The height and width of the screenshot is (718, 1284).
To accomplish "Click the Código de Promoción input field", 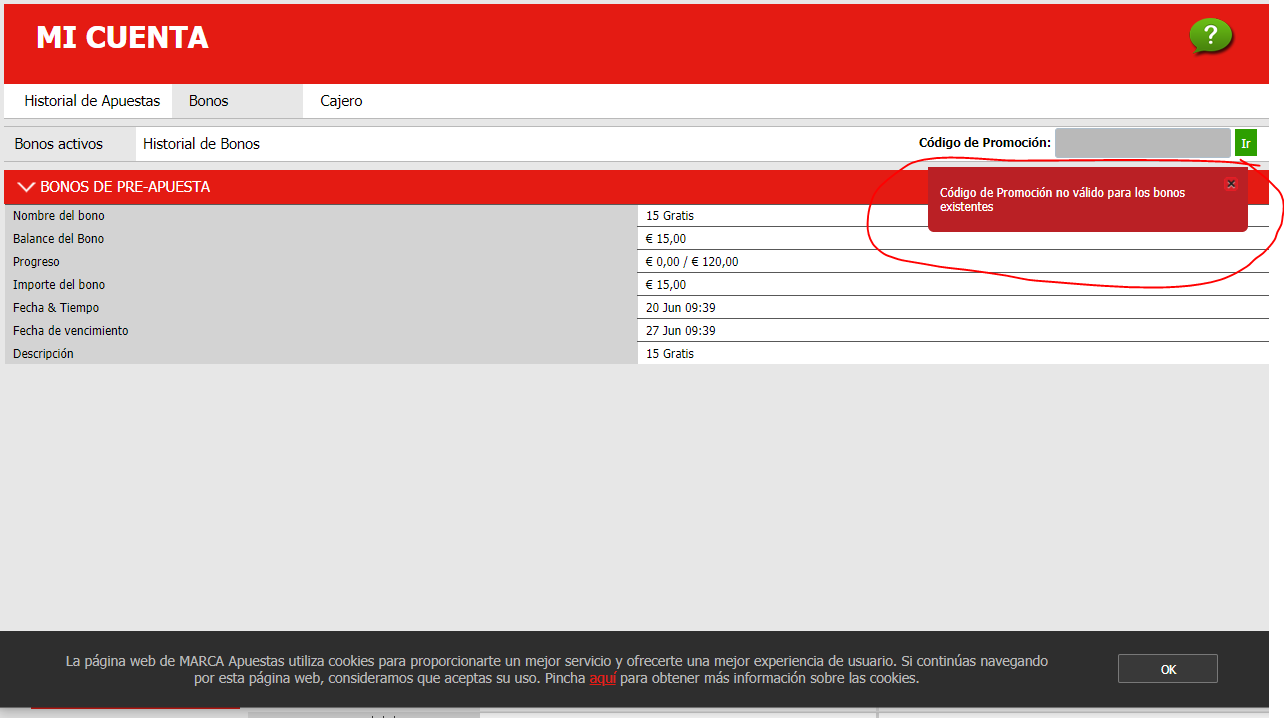I will coord(1142,143).
